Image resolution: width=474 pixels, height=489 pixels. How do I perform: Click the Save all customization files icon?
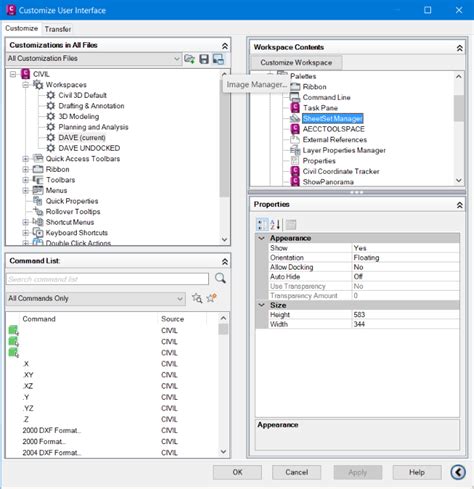click(x=204, y=59)
